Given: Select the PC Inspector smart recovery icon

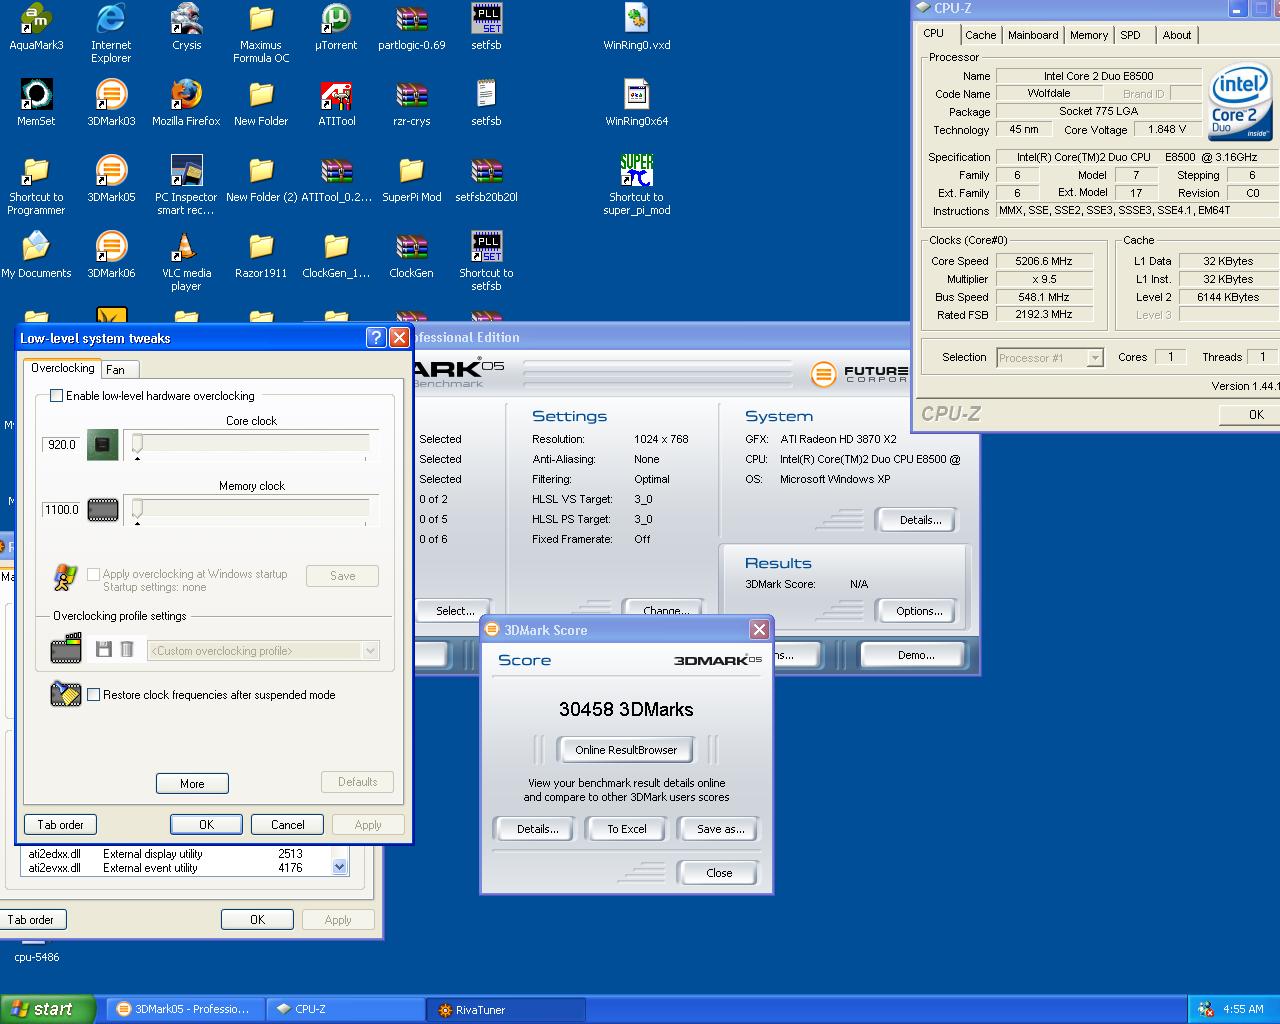Looking at the screenshot, I should 186,186.
